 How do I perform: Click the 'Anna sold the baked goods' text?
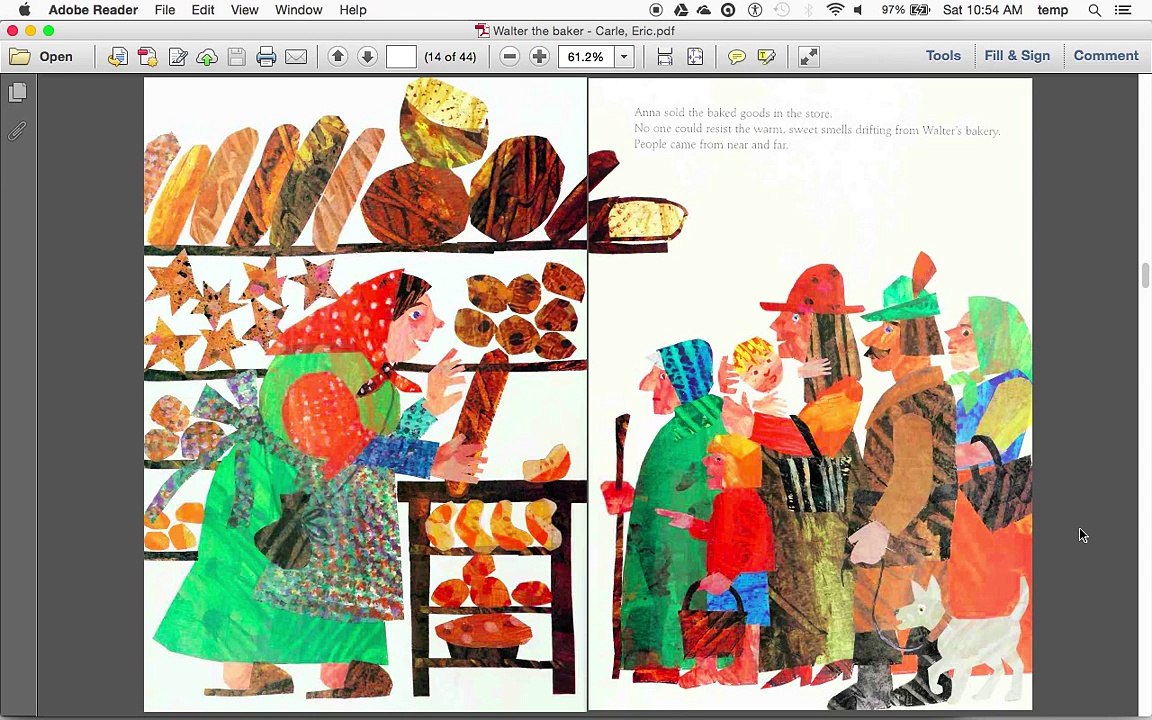(733, 113)
